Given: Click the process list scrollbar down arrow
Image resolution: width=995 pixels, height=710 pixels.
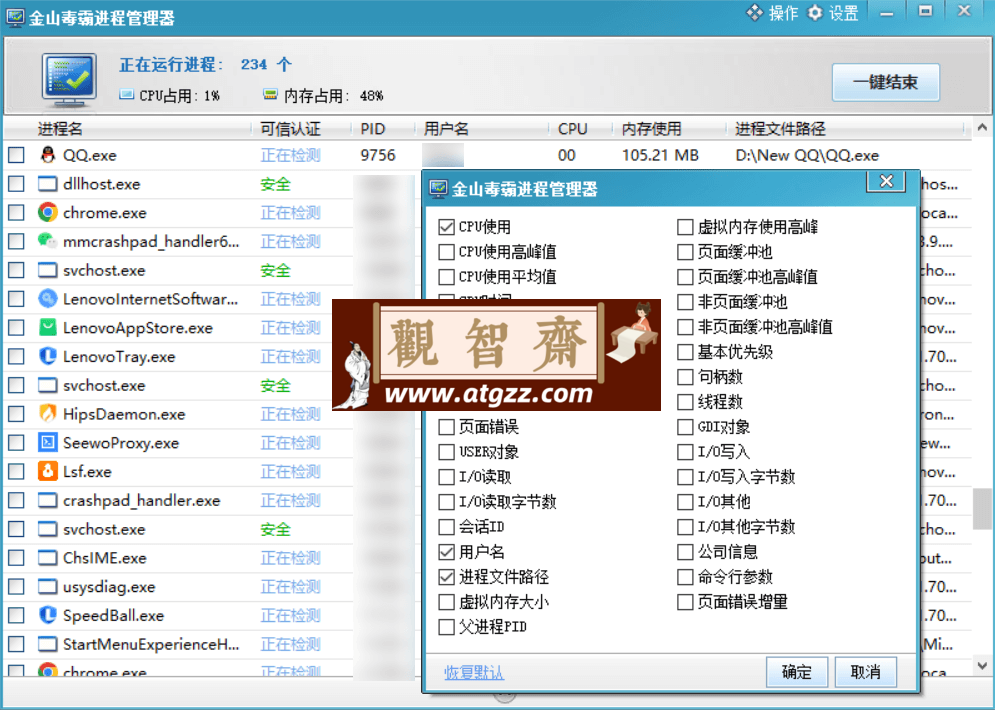Looking at the screenshot, I should click(982, 665).
